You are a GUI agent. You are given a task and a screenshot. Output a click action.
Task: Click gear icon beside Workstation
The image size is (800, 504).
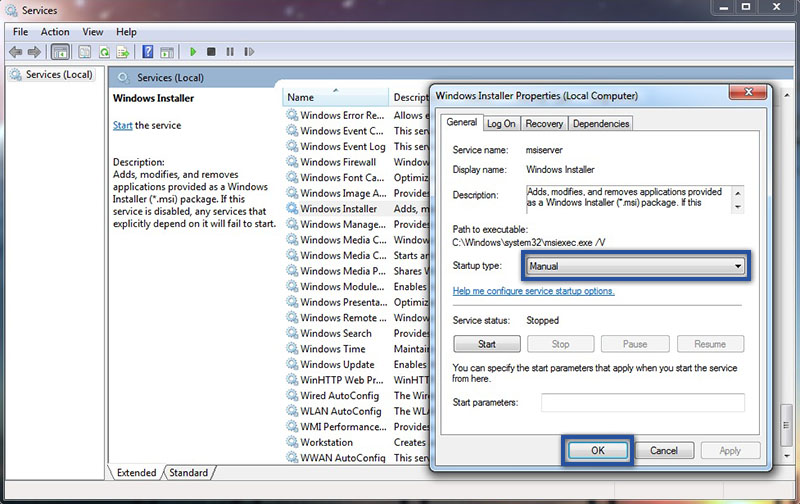(x=292, y=442)
